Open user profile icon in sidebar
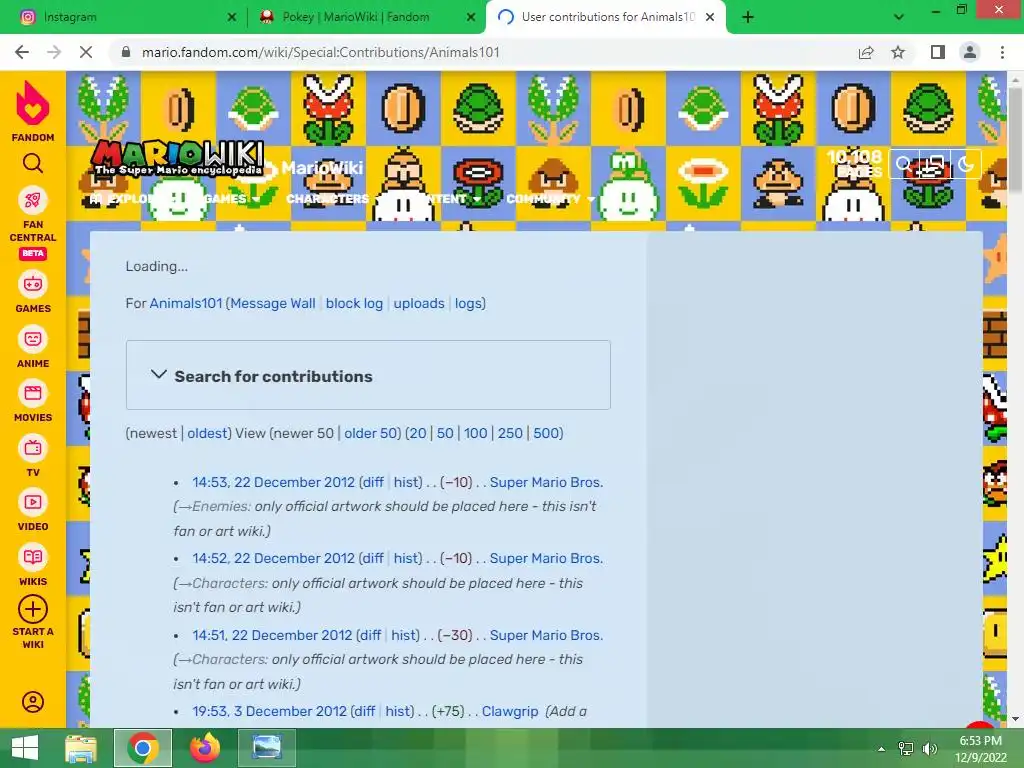 (33, 702)
